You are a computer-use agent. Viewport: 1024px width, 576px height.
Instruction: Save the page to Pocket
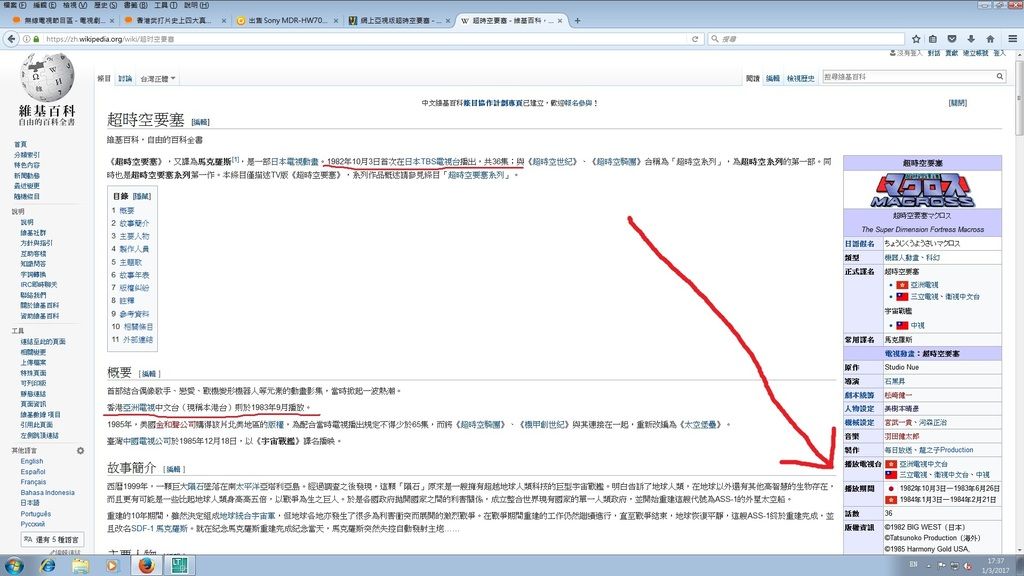coord(952,39)
